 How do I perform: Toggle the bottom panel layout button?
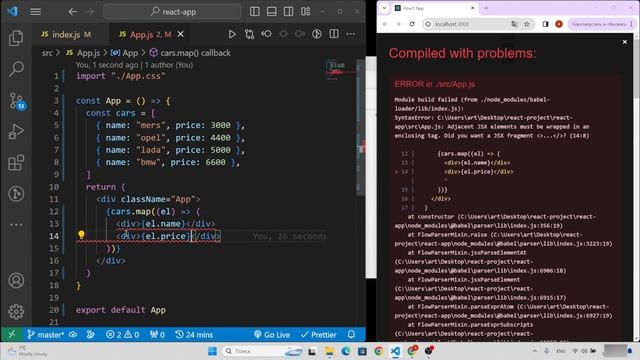pos(271,11)
